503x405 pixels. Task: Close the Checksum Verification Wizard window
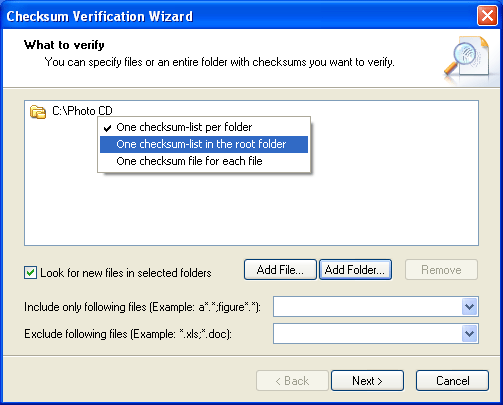point(487,16)
